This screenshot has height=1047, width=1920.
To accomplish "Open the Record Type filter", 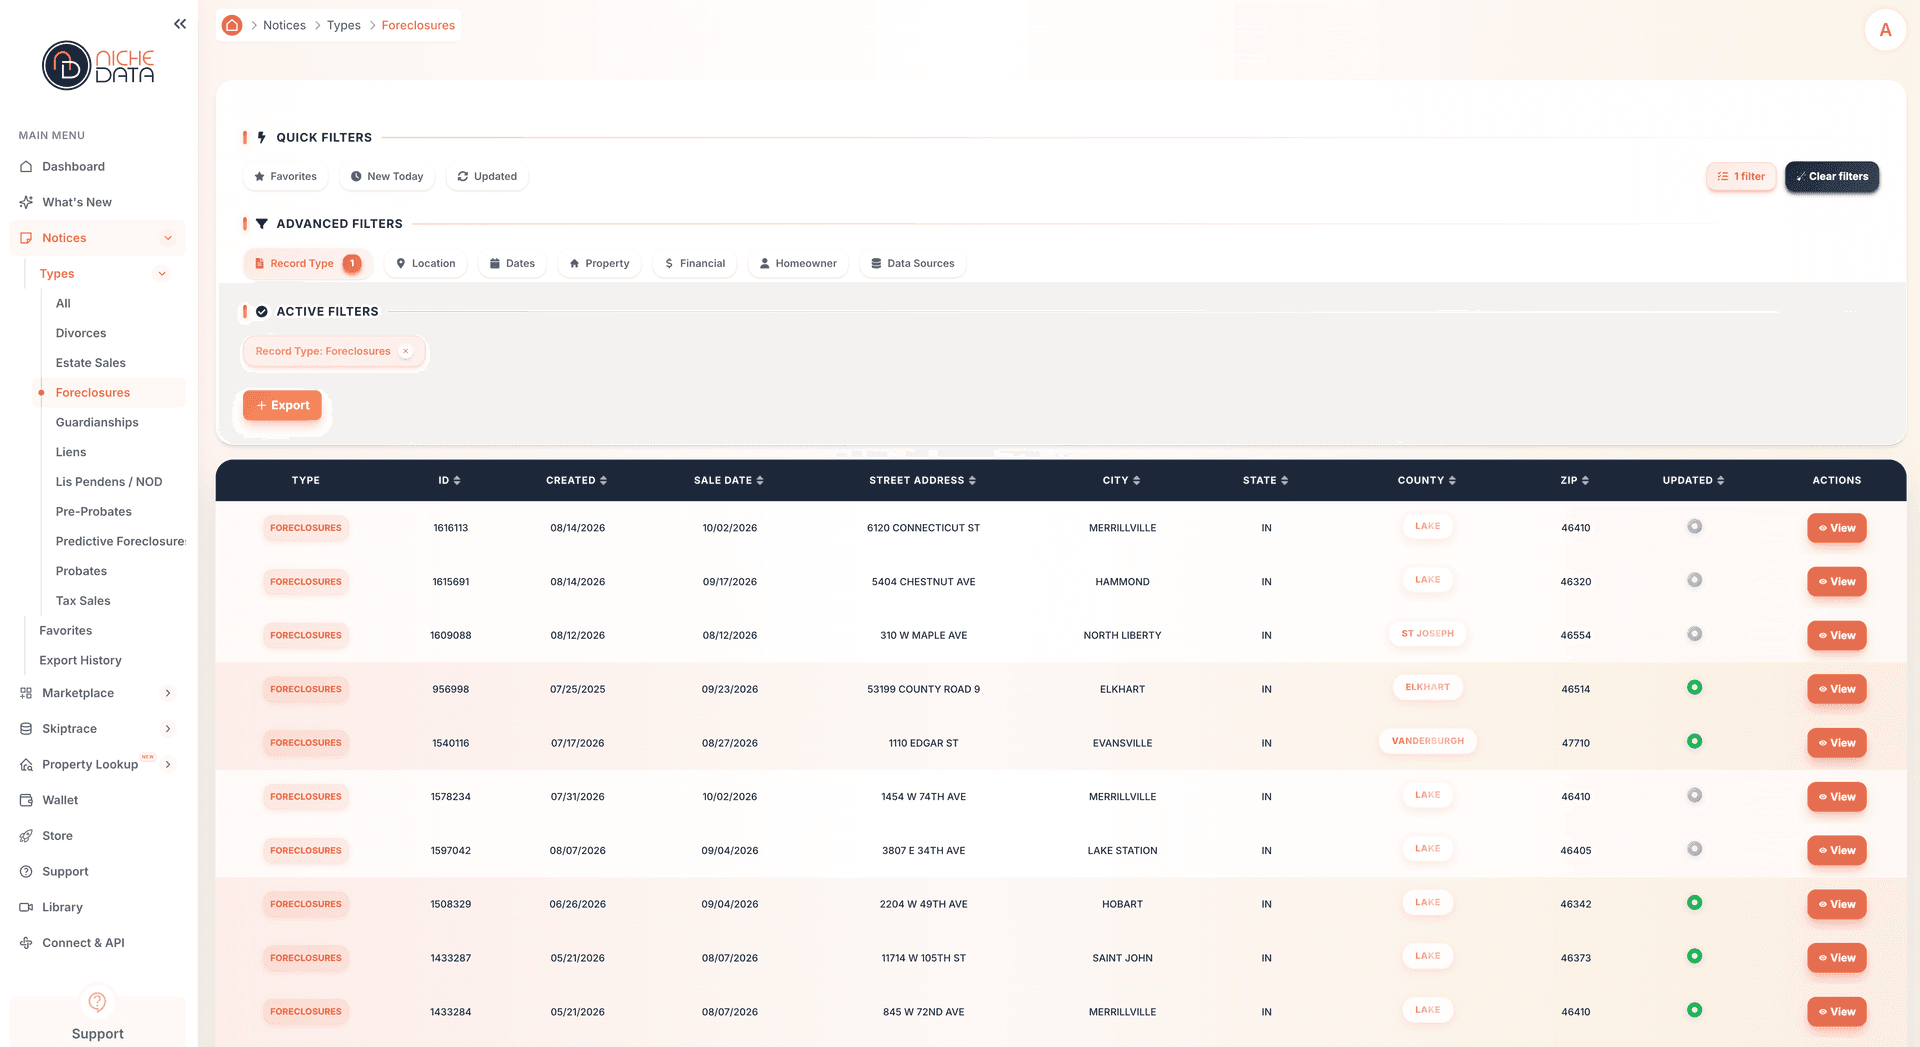I will (307, 264).
